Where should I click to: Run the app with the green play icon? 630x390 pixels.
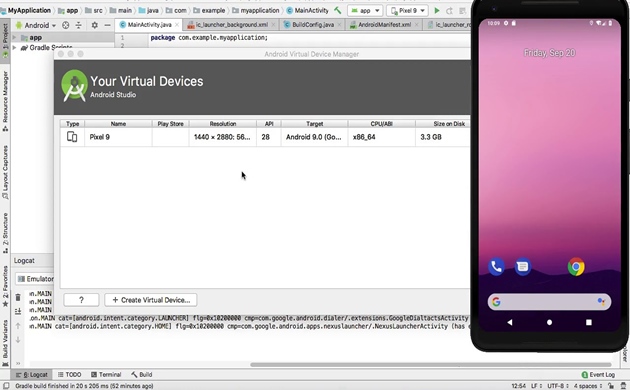click(x=437, y=11)
